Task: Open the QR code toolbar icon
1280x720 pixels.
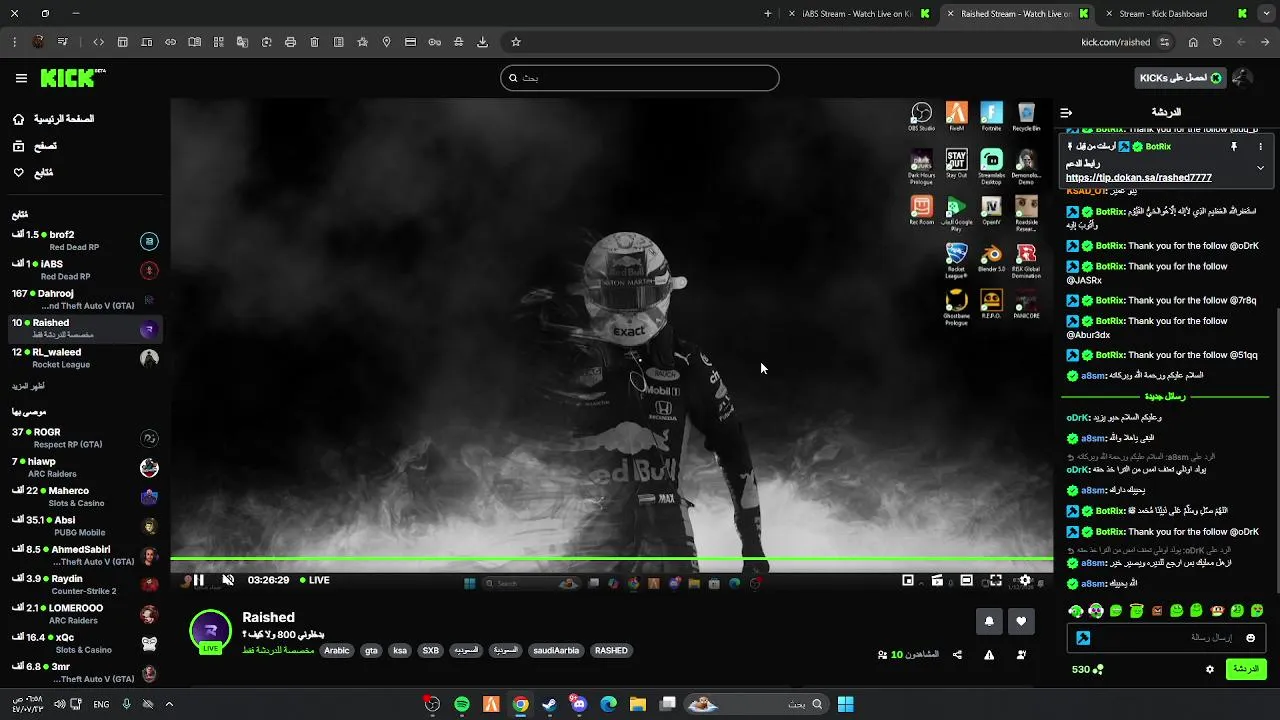Action: pos(218,42)
